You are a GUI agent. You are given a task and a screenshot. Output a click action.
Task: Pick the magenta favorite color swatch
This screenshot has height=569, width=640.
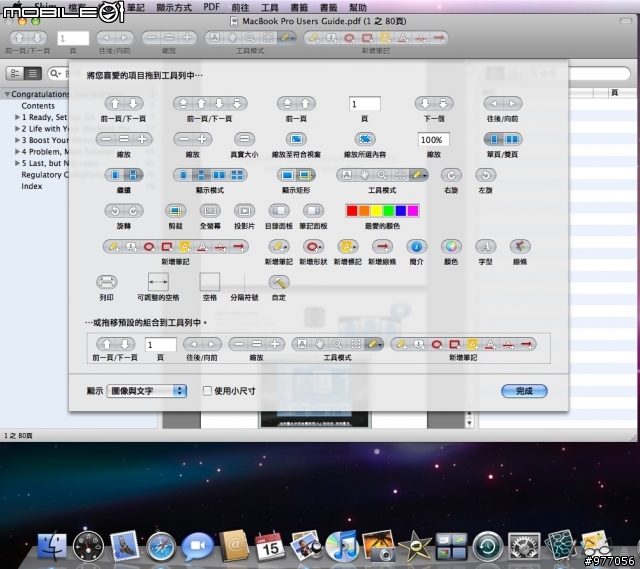click(x=413, y=211)
